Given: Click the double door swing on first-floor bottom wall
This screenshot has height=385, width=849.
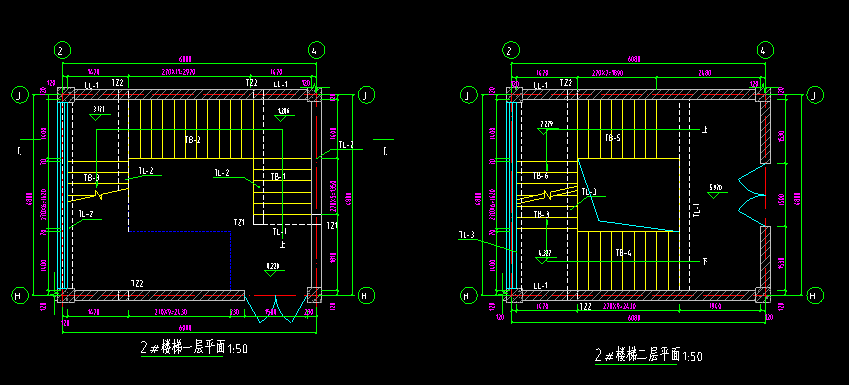Looking at the screenshot, I should click(x=276, y=308).
